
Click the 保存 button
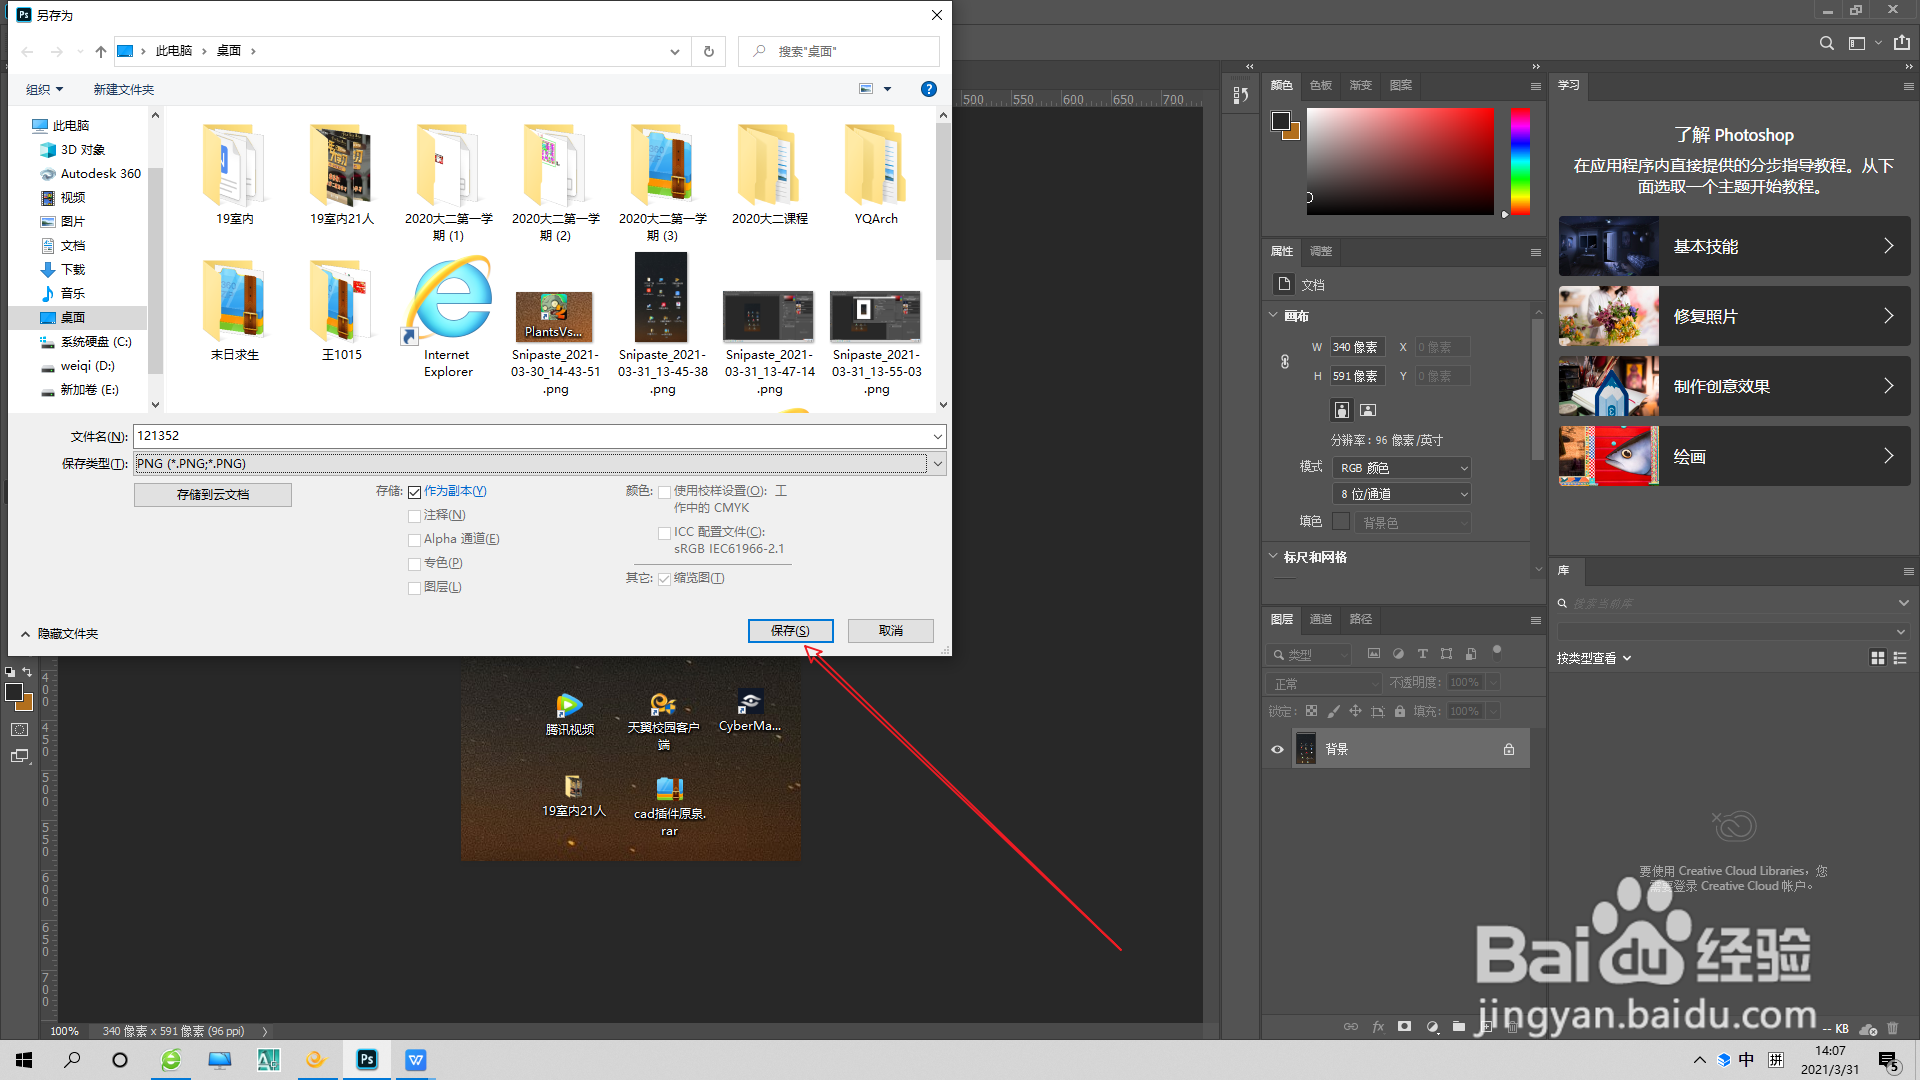(790, 631)
